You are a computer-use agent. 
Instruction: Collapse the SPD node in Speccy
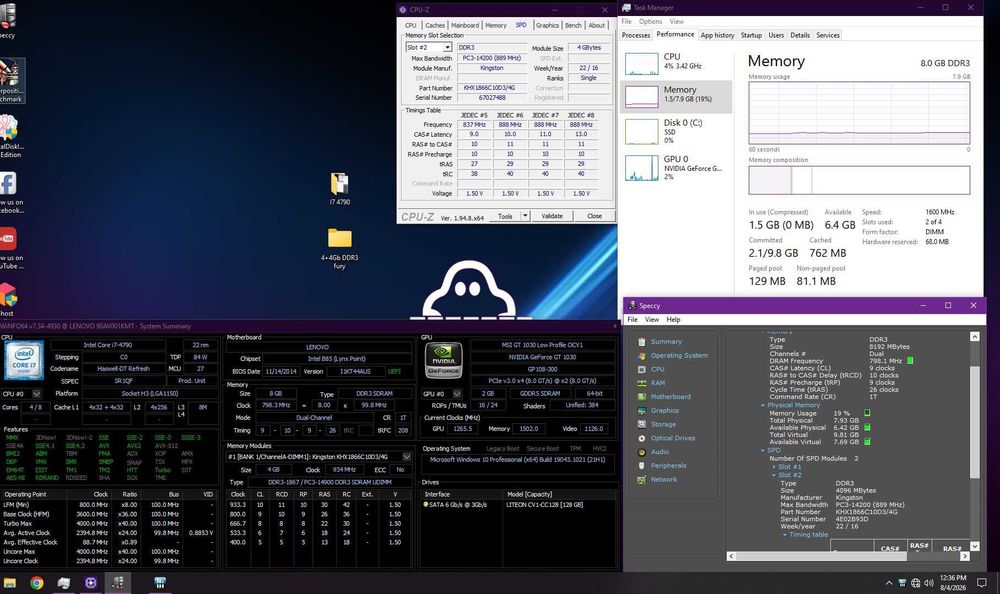tap(763, 450)
